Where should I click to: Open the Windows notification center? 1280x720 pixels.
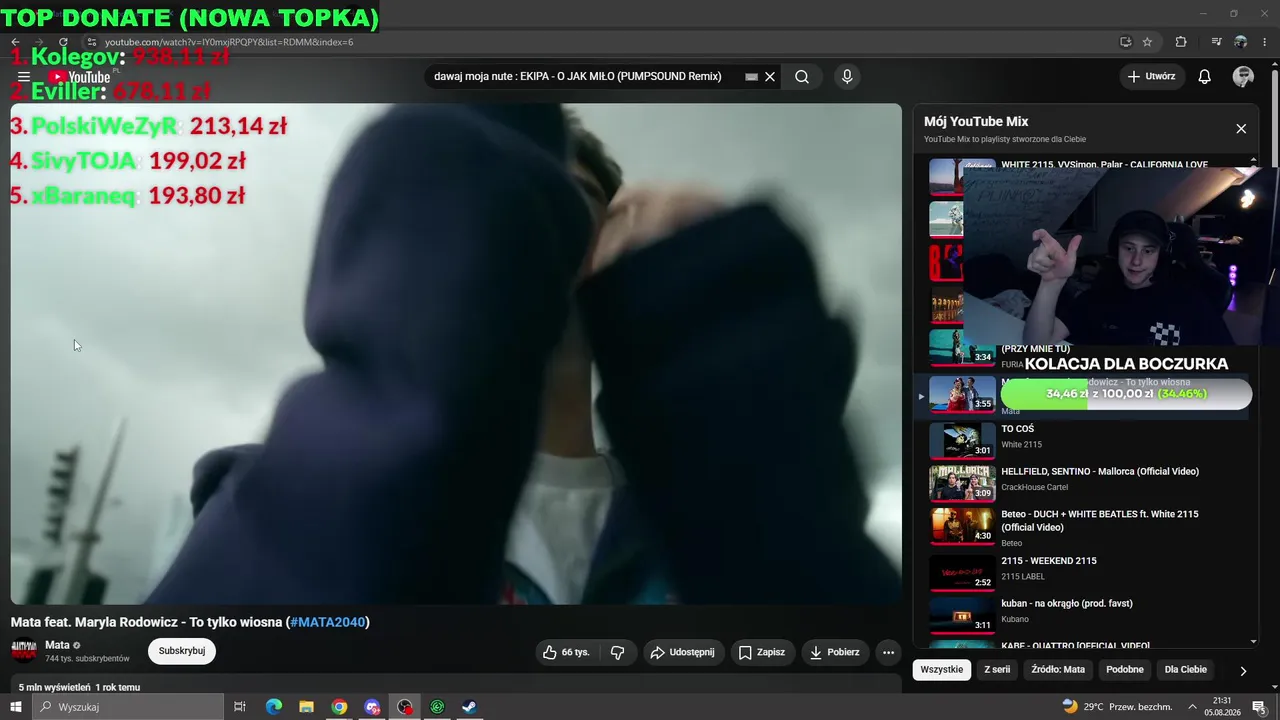click(x=1260, y=707)
